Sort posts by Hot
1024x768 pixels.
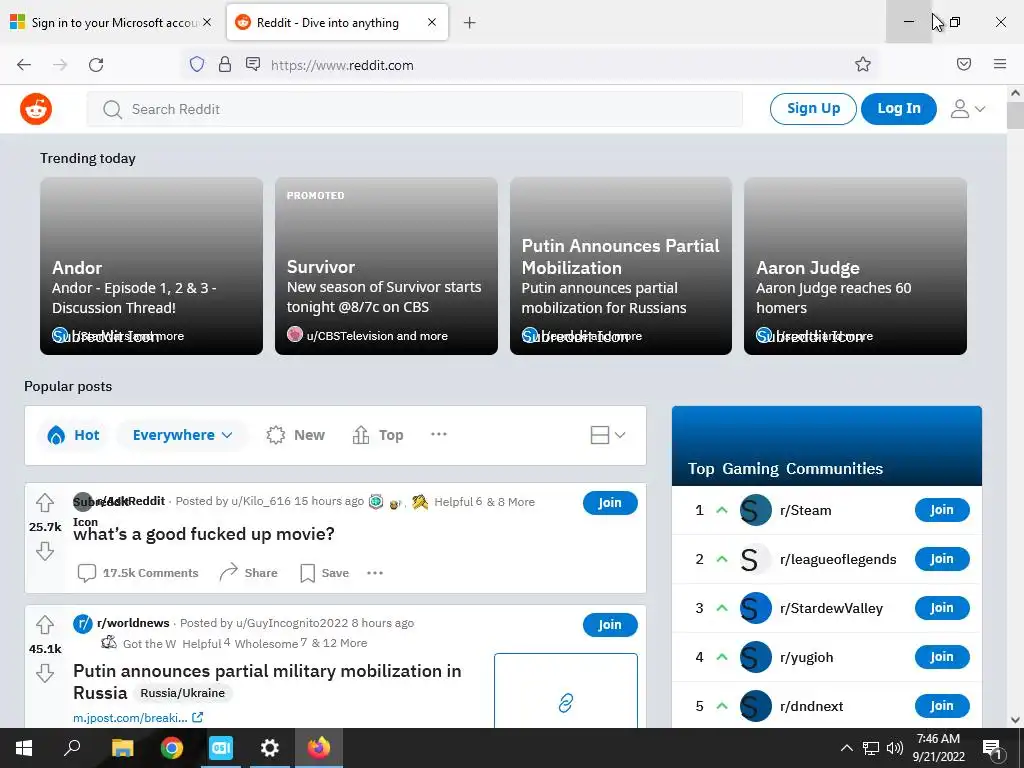[73, 435]
